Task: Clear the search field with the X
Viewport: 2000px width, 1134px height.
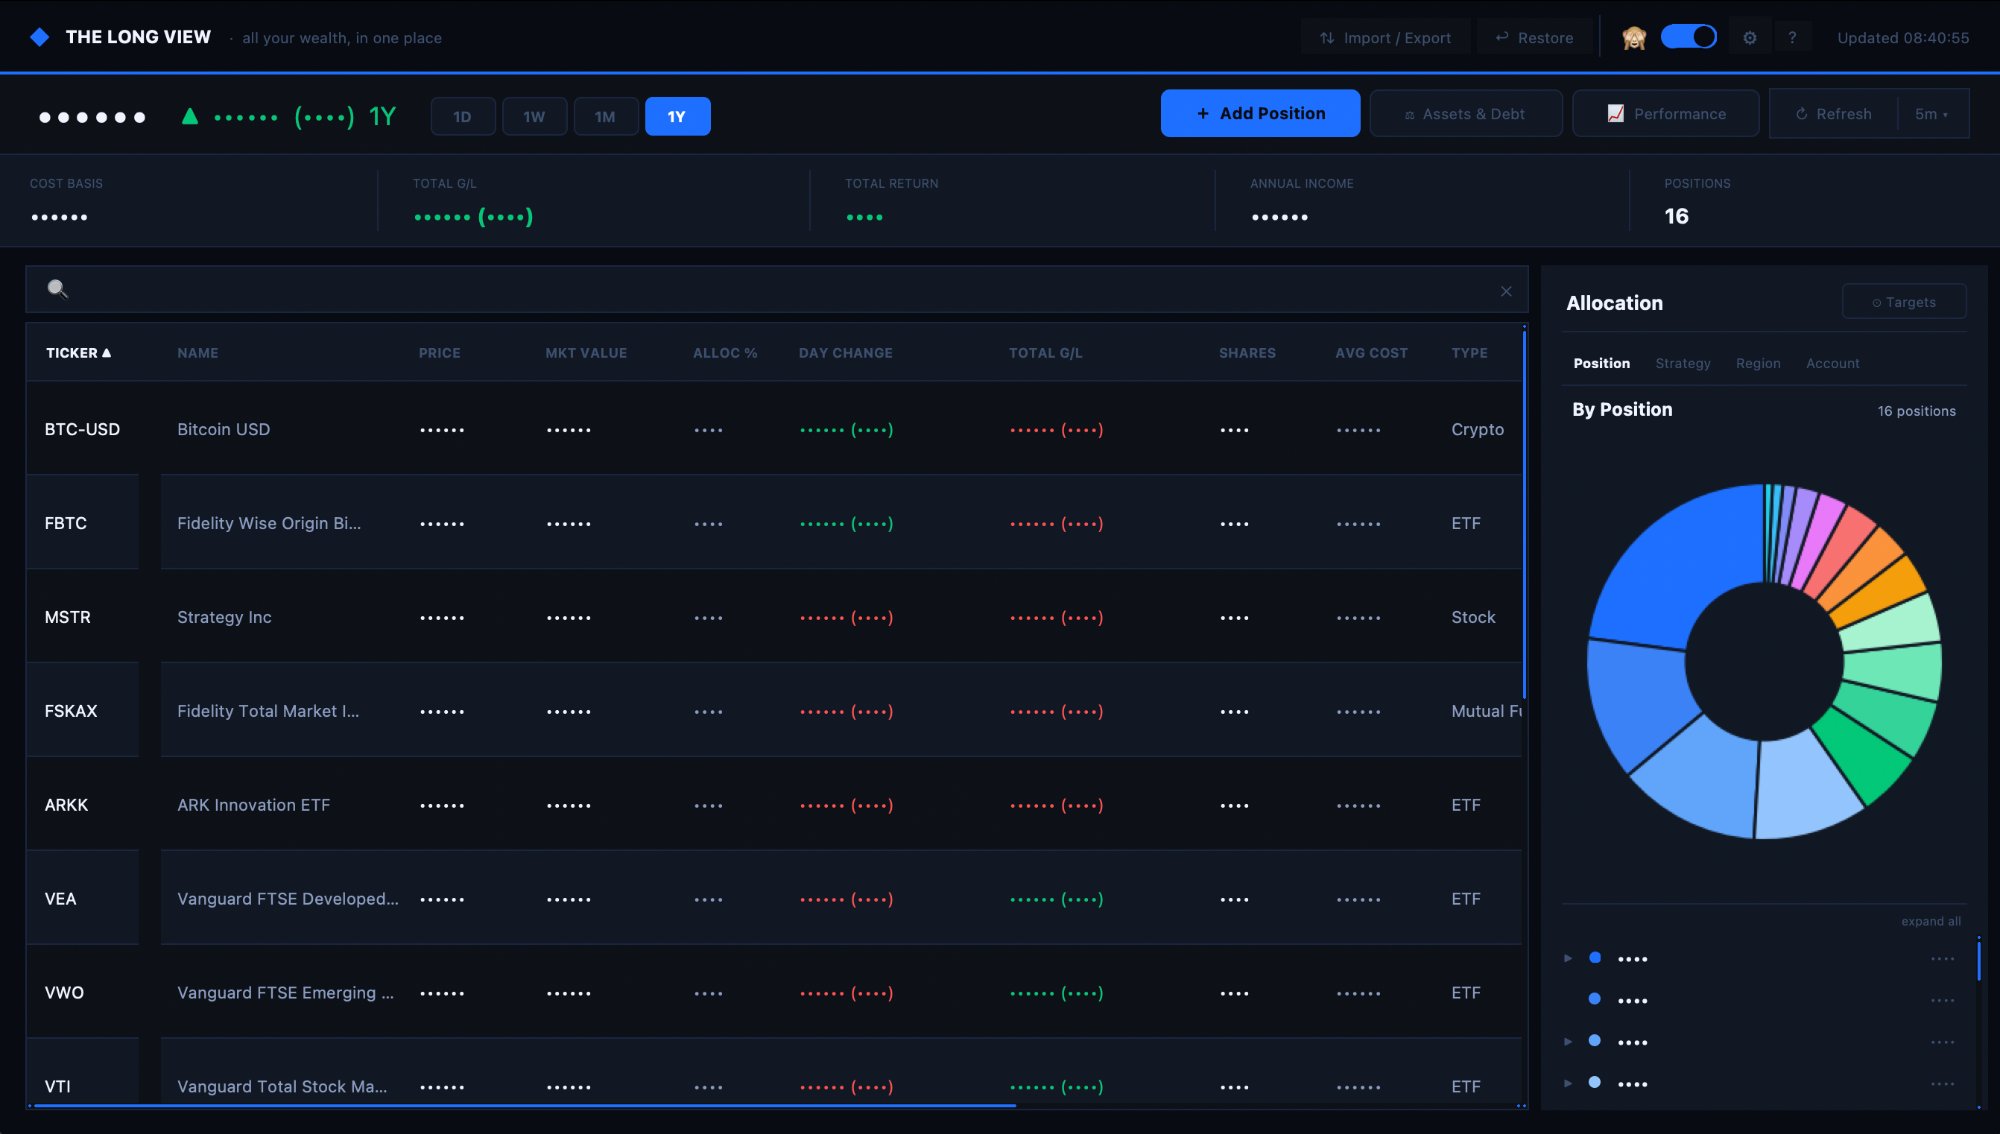Action: pos(1505,291)
